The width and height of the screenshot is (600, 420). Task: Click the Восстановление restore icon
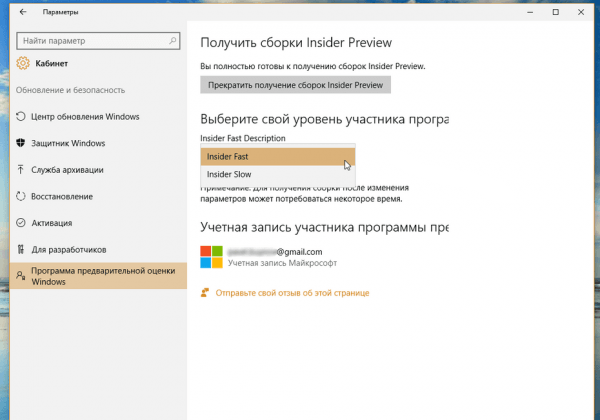[x=21, y=196]
